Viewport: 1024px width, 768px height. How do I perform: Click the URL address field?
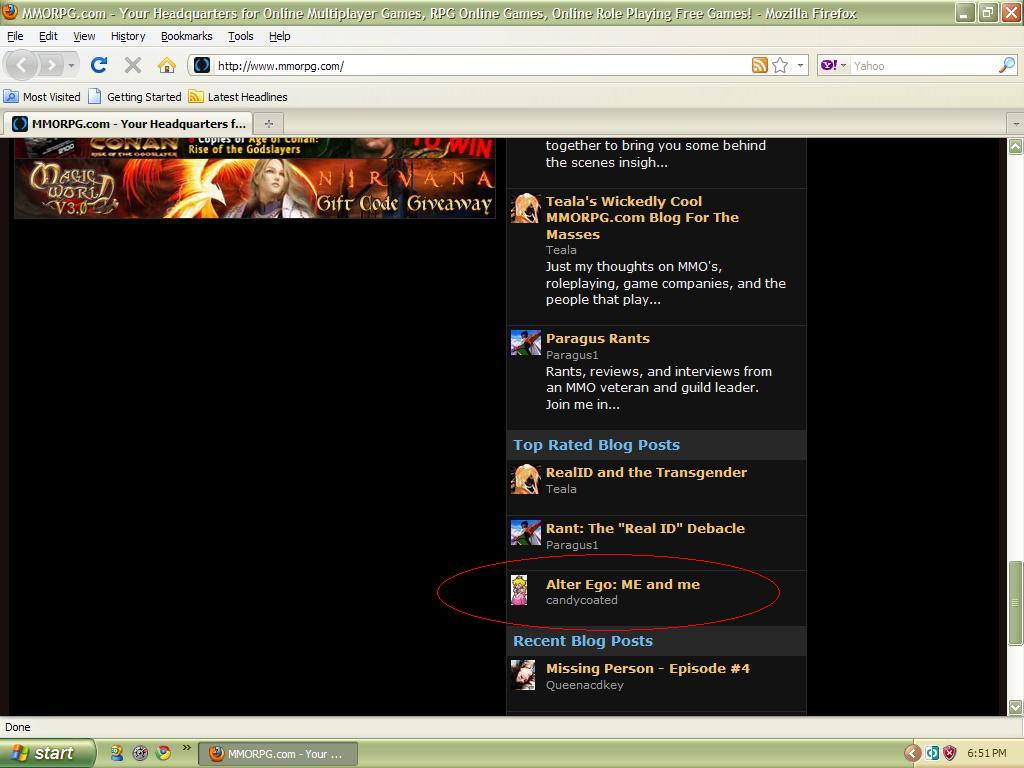(481, 65)
